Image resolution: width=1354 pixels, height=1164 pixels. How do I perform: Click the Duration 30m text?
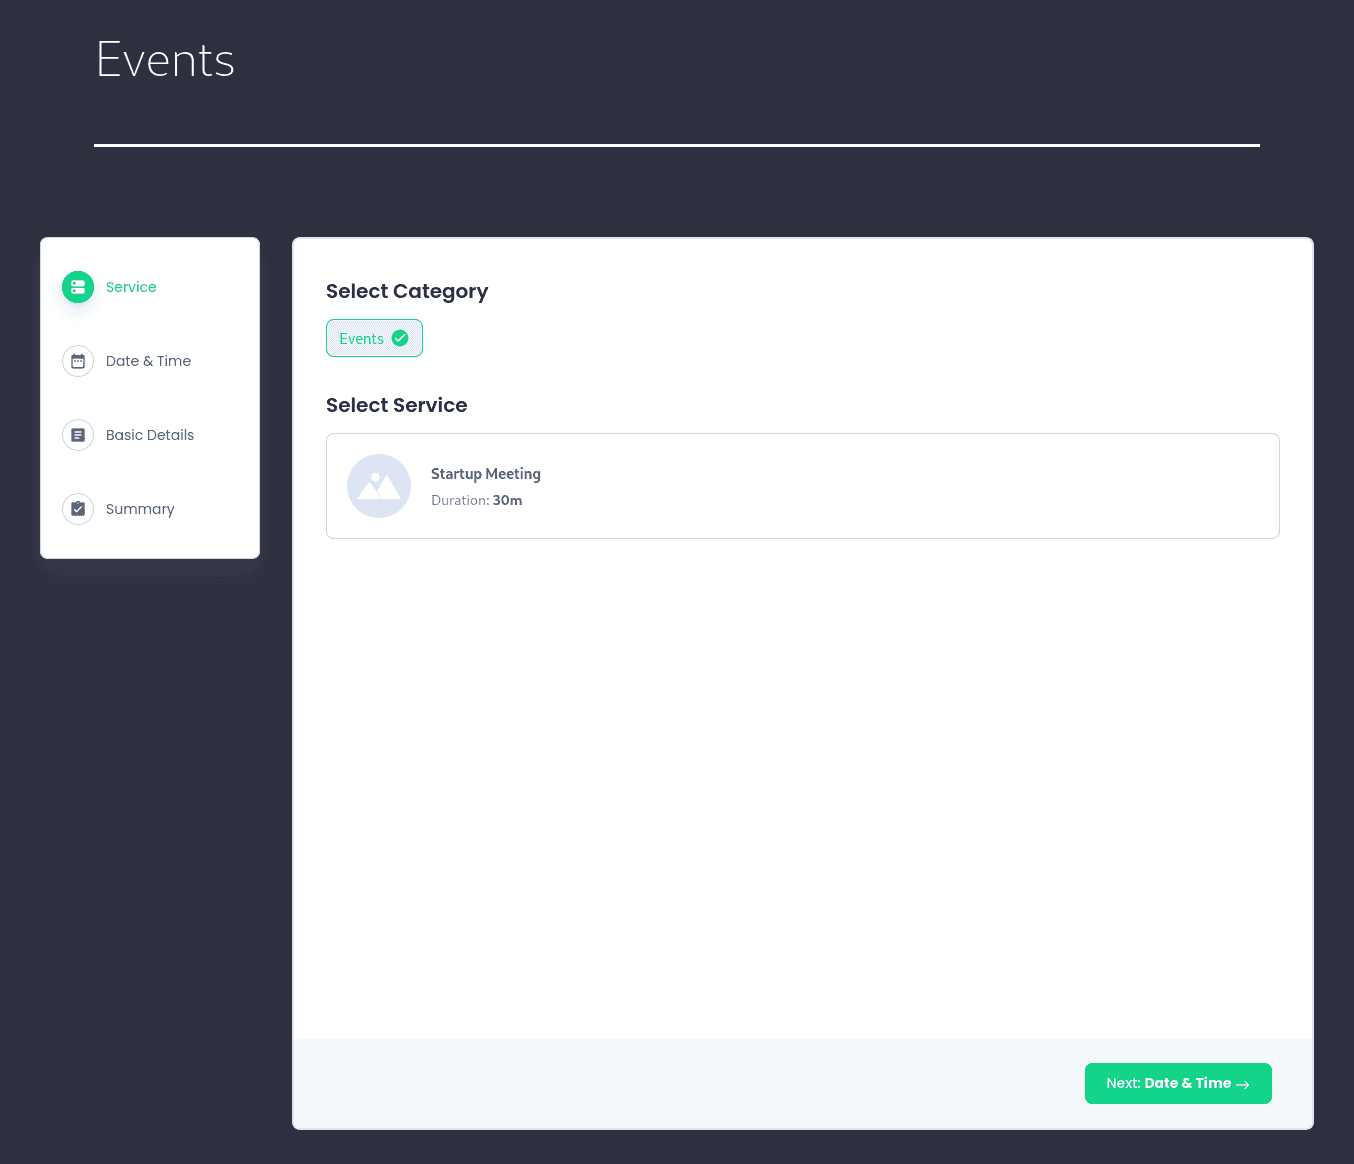point(477,500)
